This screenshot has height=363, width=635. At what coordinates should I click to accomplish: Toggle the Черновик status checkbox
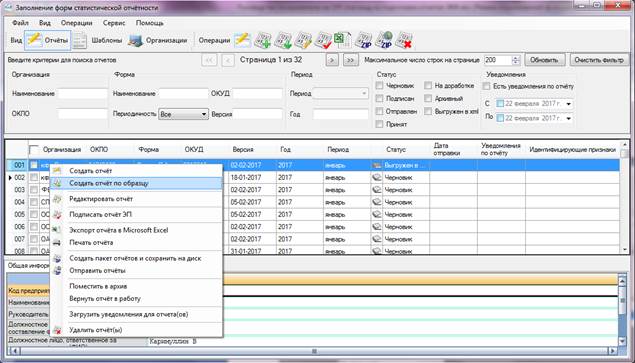coord(379,85)
